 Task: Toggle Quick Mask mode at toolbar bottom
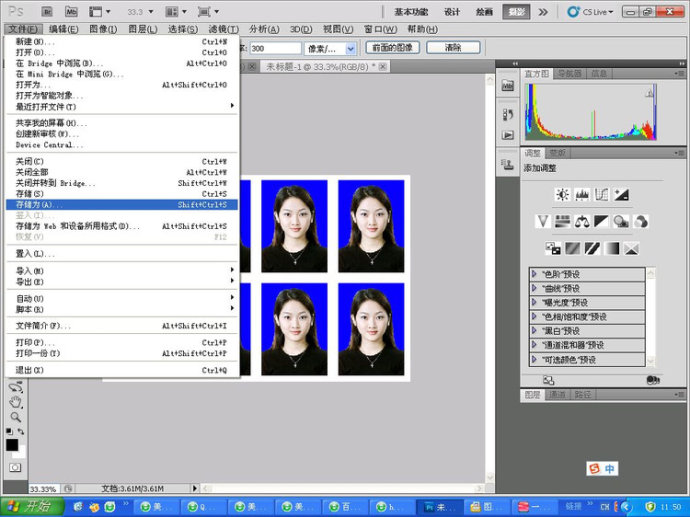coord(15,467)
